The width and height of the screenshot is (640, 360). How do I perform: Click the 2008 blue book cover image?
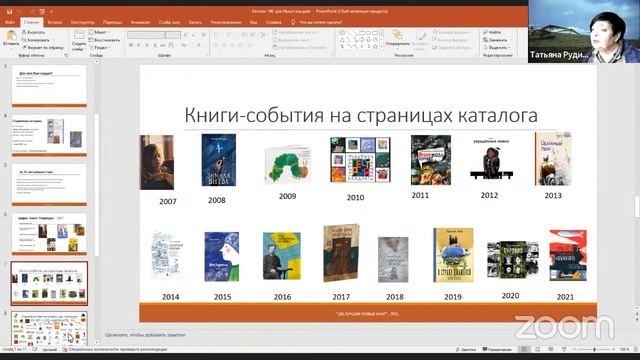click(219, 160)
